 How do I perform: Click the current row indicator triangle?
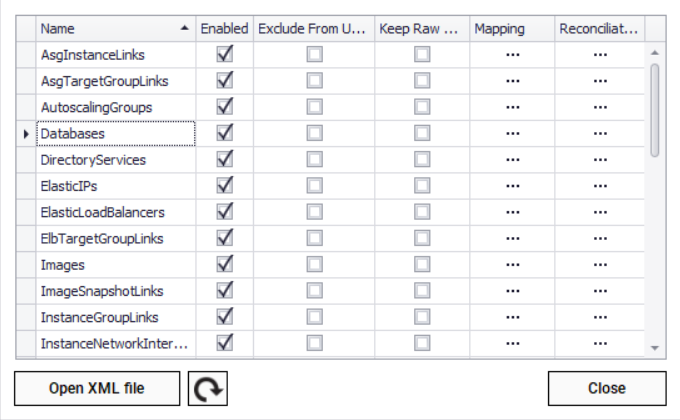click(x=25, y=133)
